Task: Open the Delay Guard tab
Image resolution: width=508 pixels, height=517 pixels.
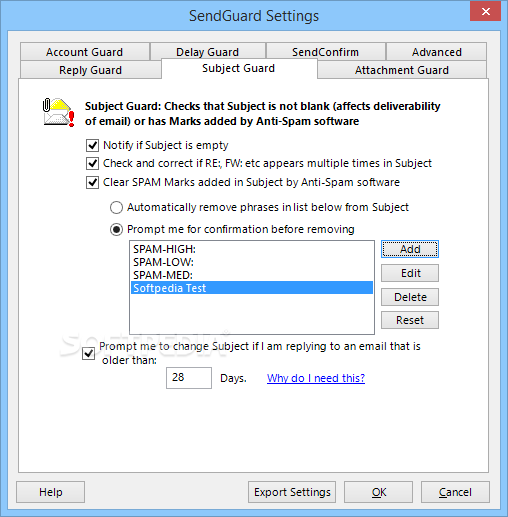Action: 208,52
